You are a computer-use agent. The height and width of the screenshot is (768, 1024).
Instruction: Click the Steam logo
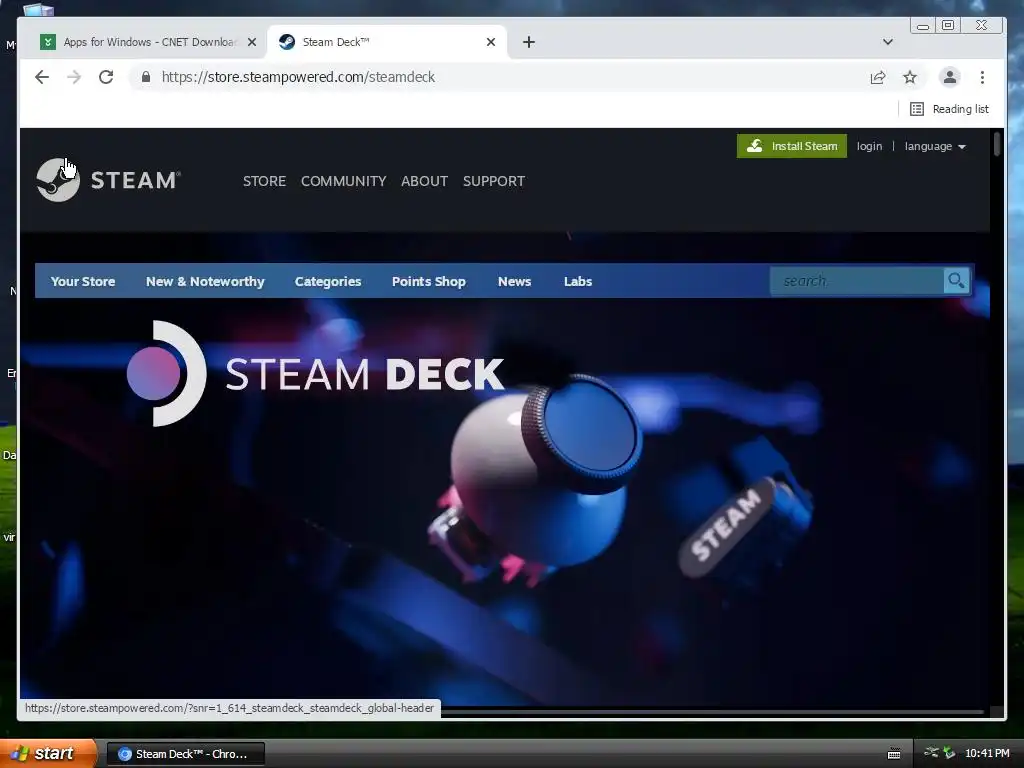click(x=108, y=180)
